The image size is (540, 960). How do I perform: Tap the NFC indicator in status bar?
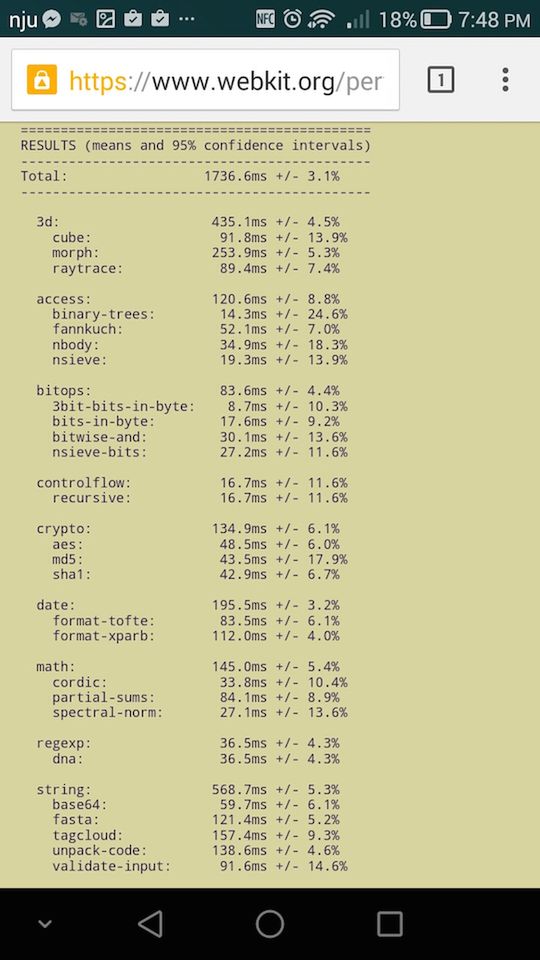coord(265,20)
